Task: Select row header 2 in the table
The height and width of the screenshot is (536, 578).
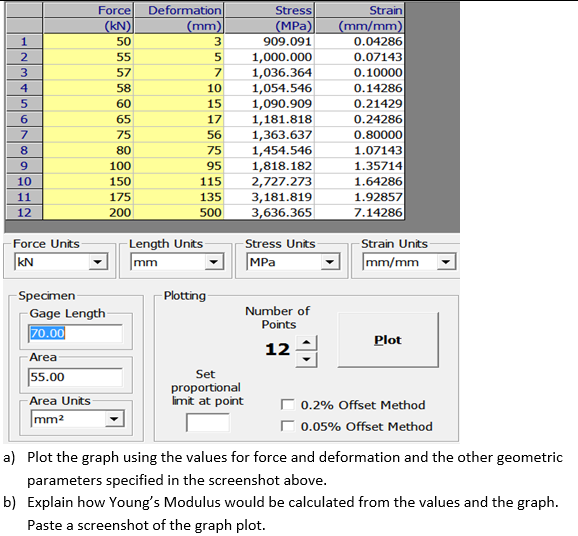Action: coord(24,57)
